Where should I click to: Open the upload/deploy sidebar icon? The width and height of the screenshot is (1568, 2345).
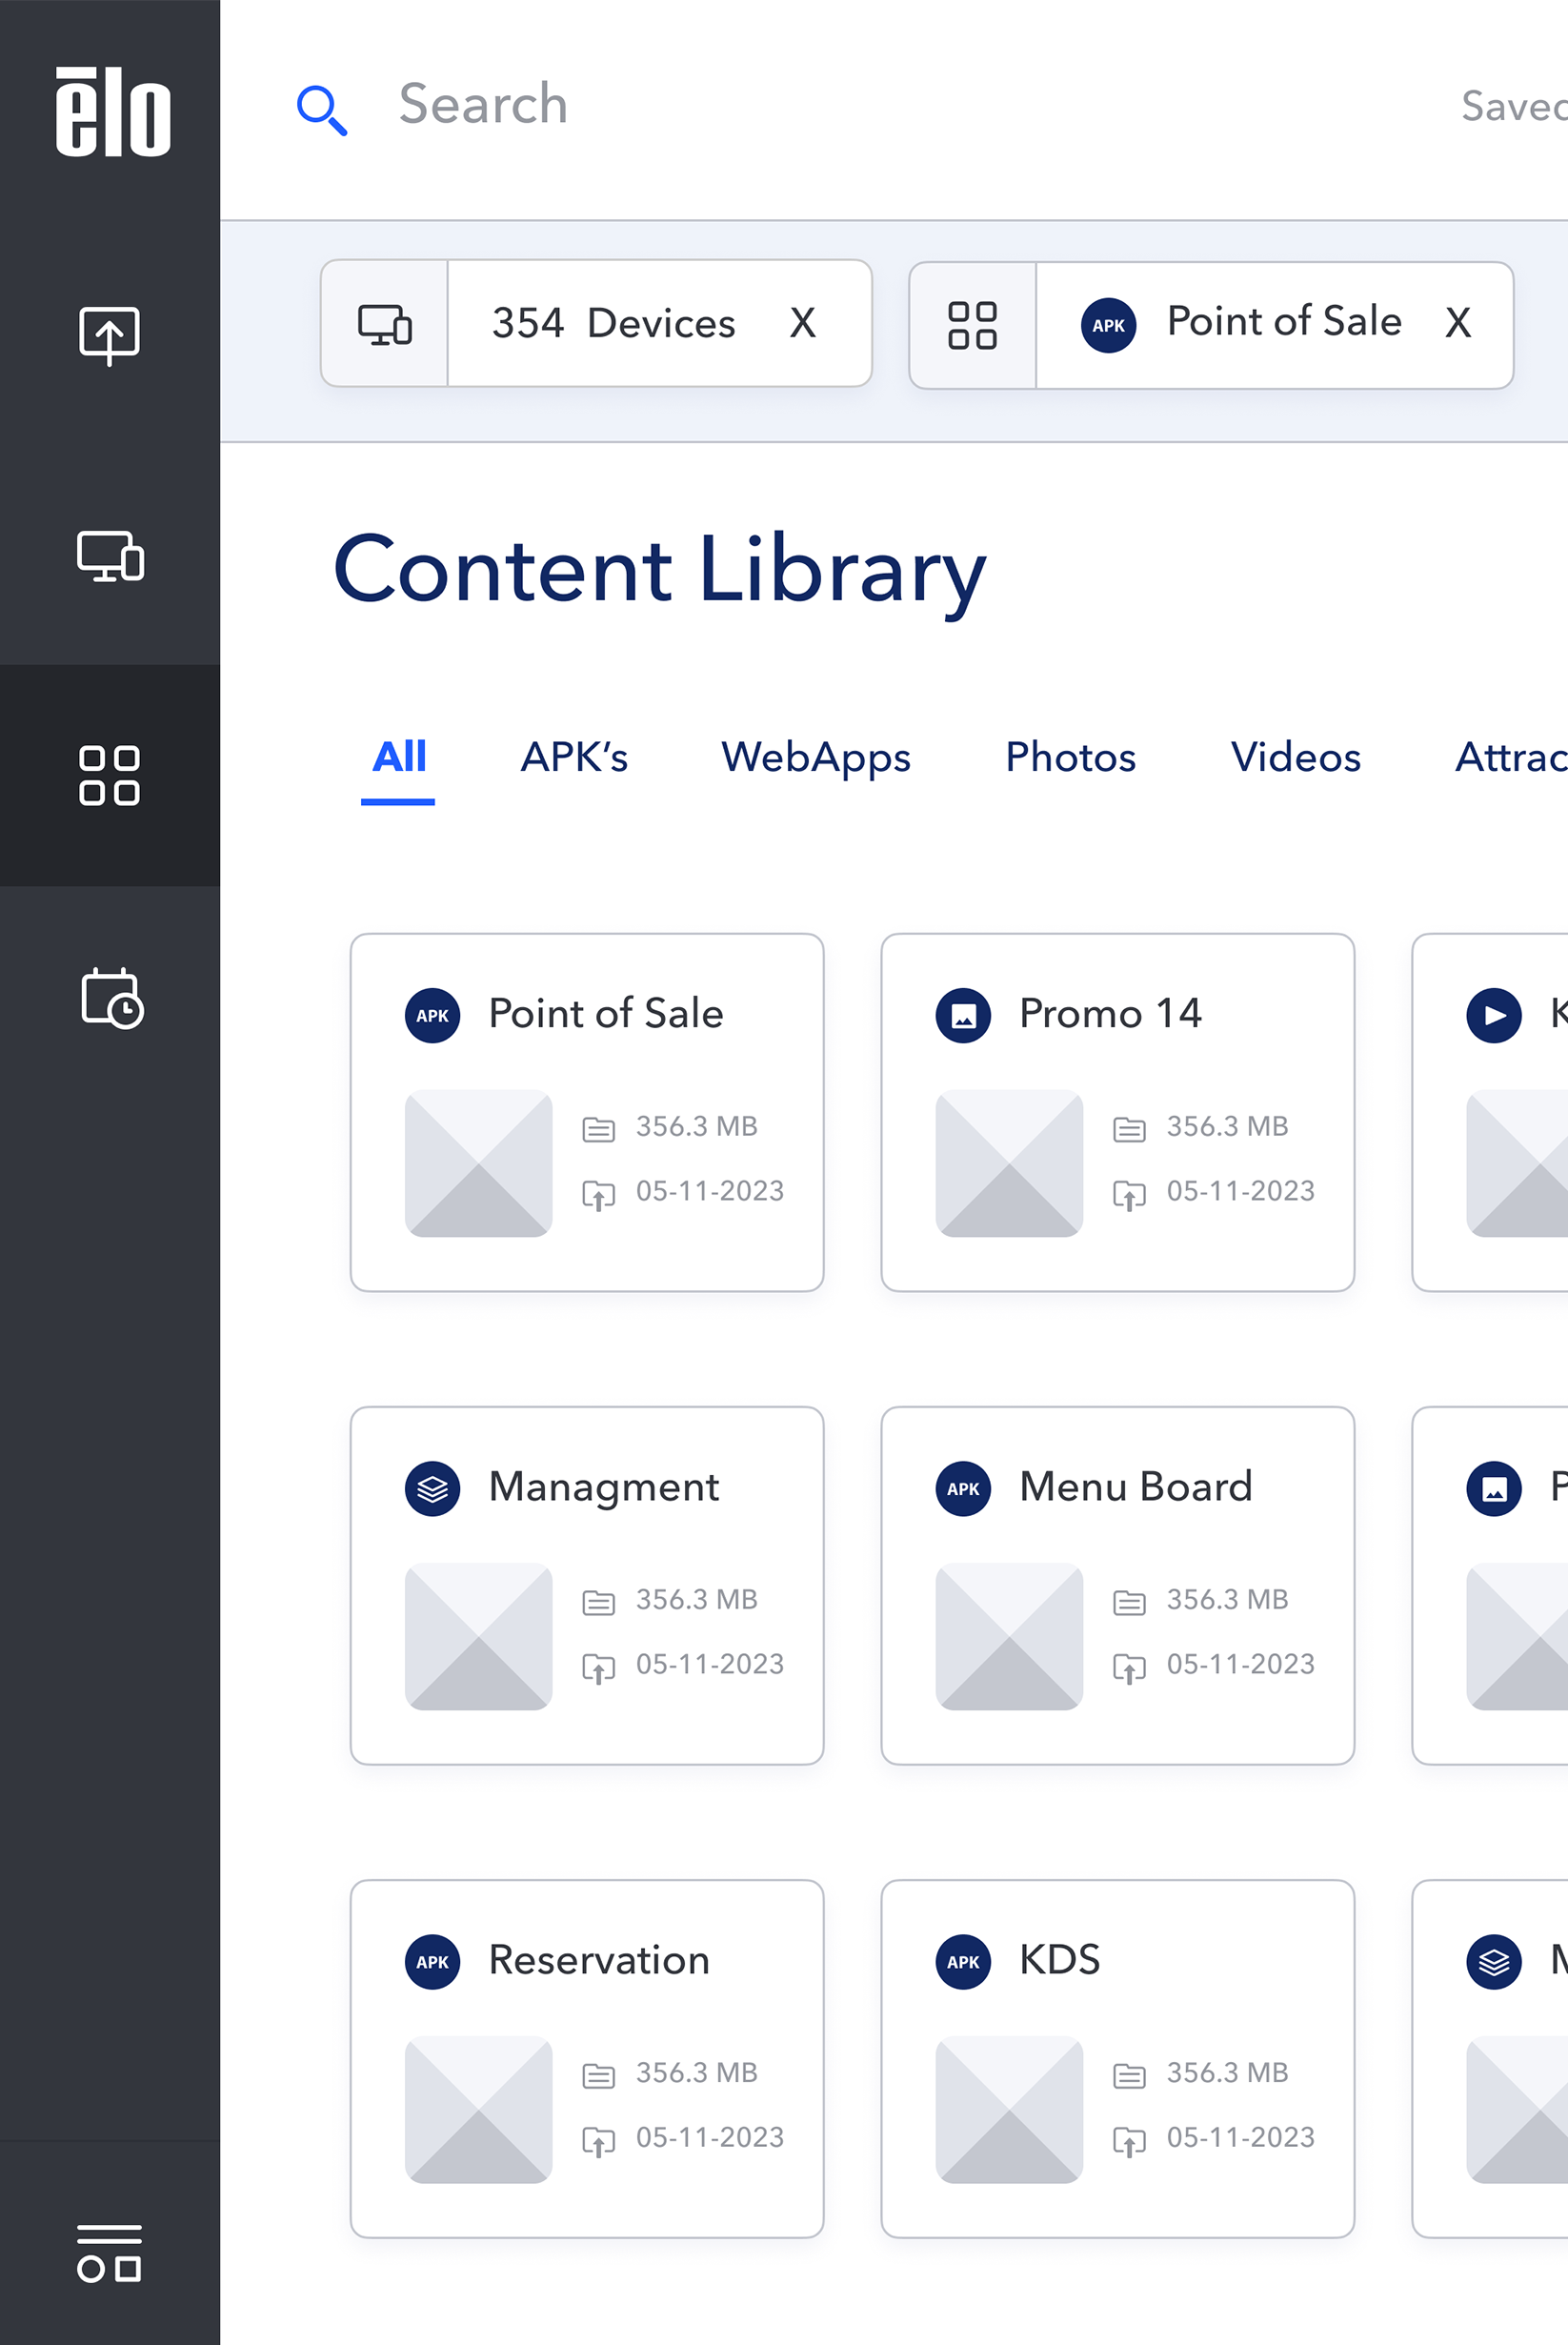[110, 335]
